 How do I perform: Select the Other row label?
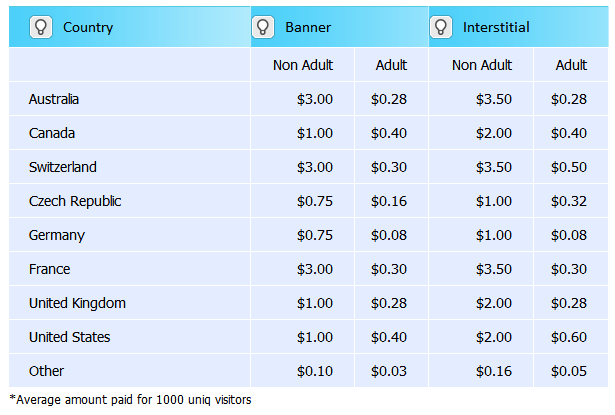[46, 371]
